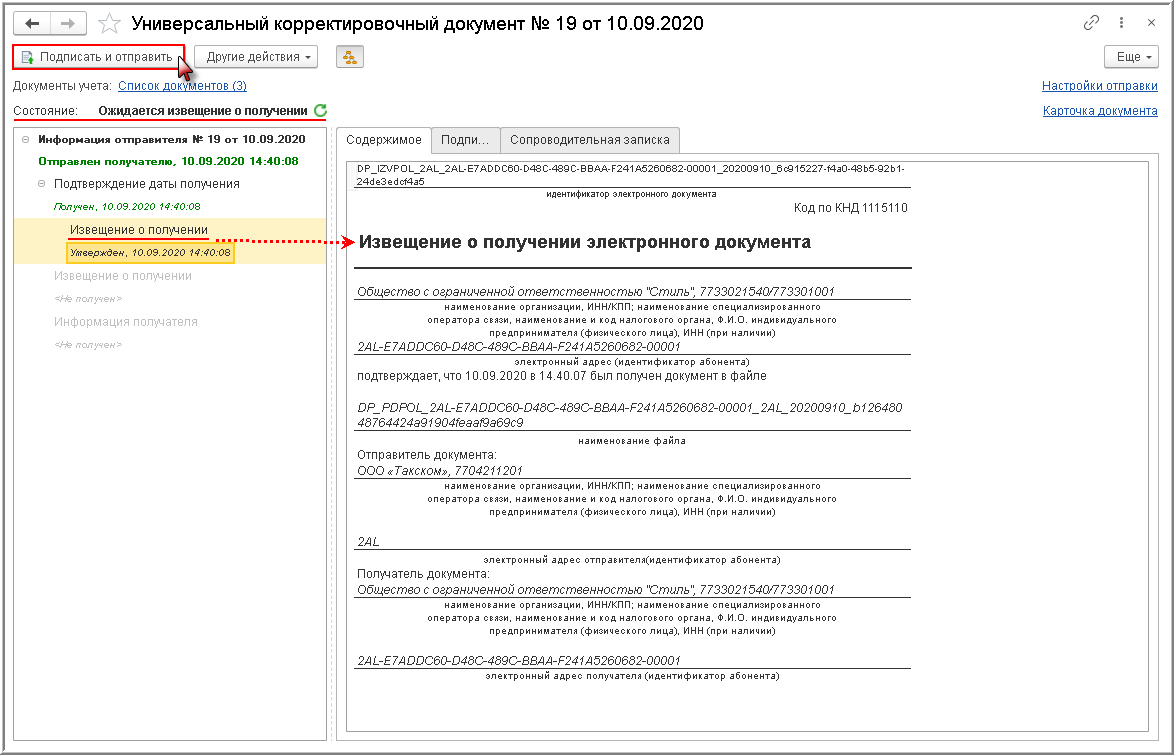Click 'Получатель документа:' label
1174x755 pixels.
coord(423,574)
